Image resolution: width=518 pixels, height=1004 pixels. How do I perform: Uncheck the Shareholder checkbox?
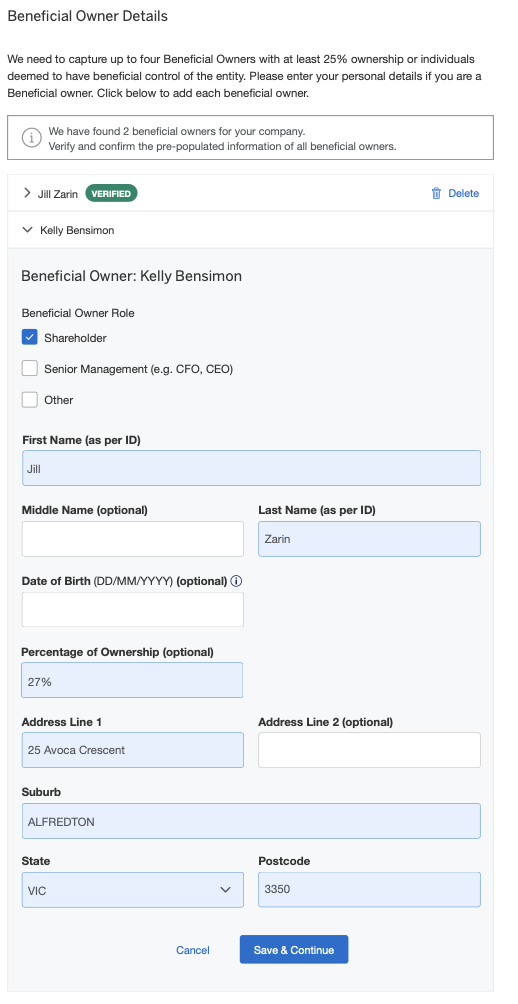[x=29, y=337]
